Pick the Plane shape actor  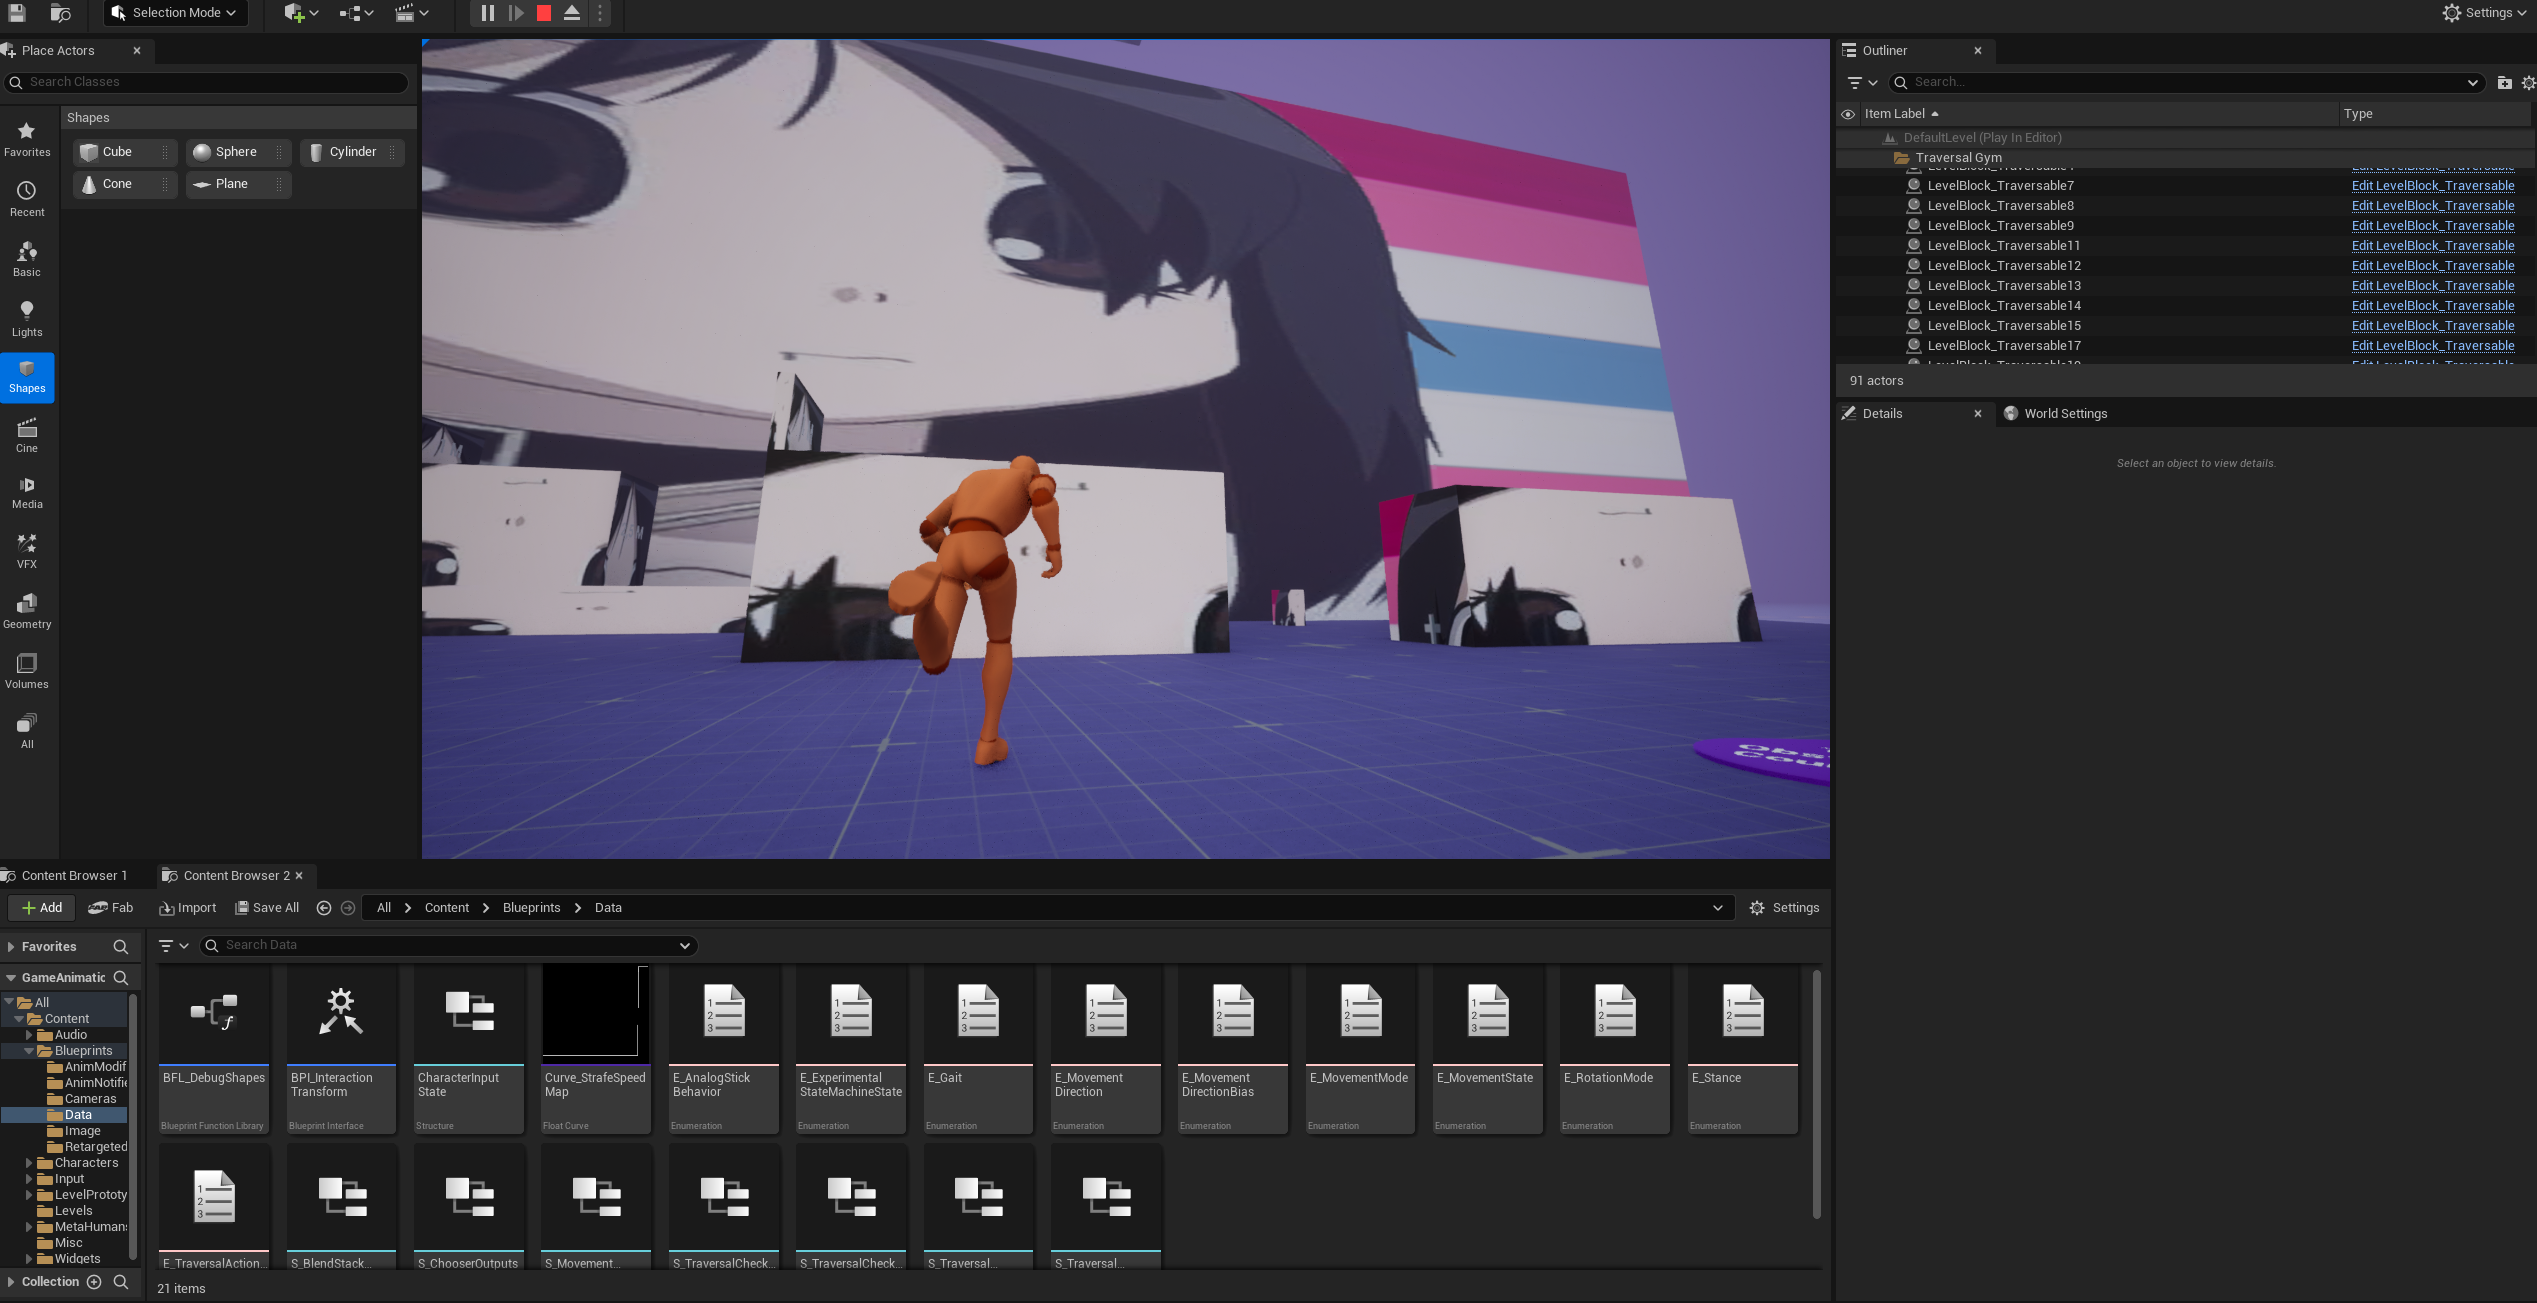[x=238, y=184]
